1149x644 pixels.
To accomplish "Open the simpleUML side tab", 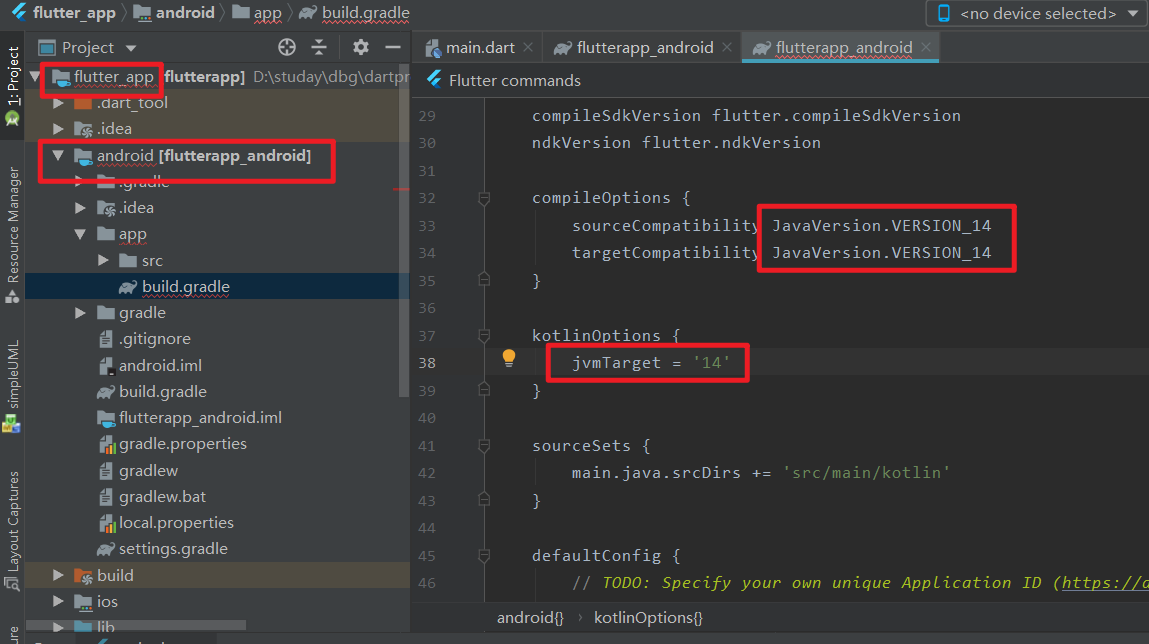I will pyautogui.click(x=12, y=385).
